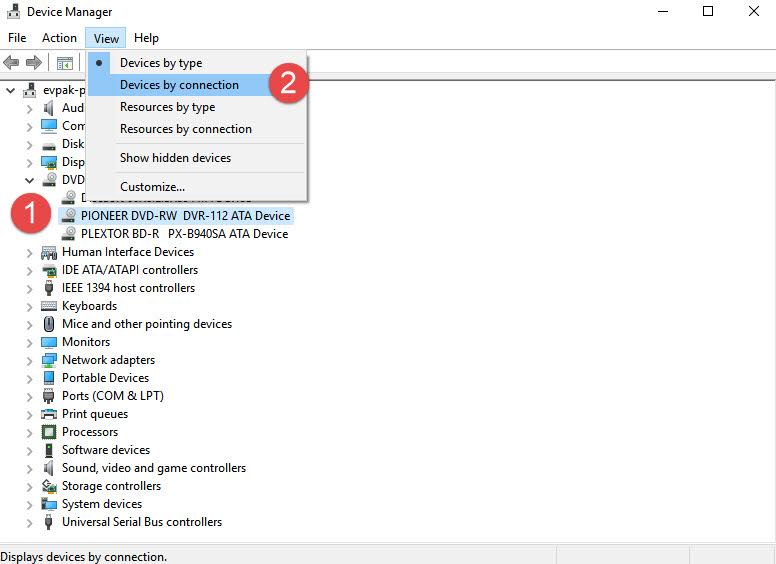This screenshot has width=776, height=564.
Task: Choose Devices by connection view
Action: [x=179, y=85]
